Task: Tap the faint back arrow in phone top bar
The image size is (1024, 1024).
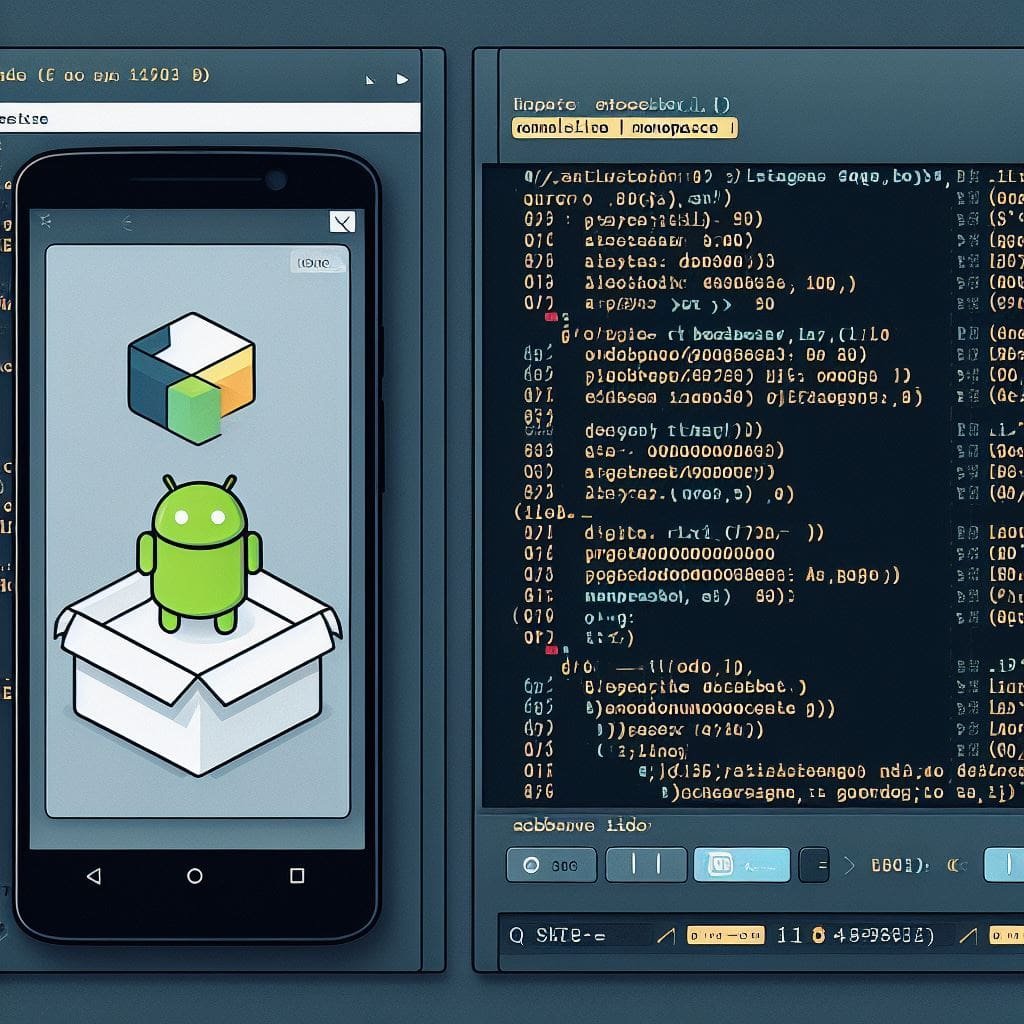Action: pos(128,224)
